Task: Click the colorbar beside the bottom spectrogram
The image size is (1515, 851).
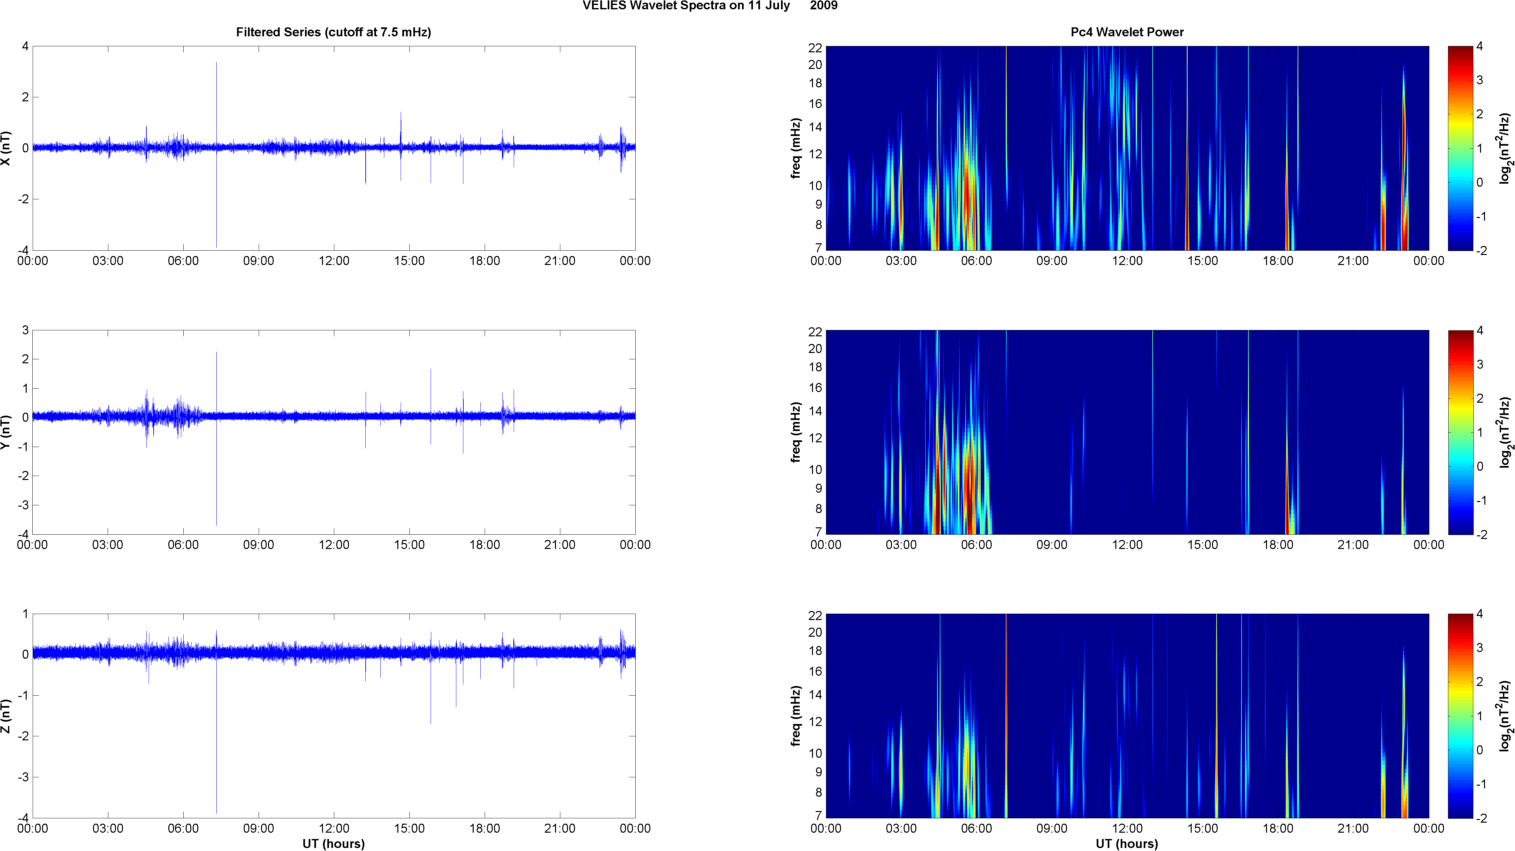Action: 1460,716
